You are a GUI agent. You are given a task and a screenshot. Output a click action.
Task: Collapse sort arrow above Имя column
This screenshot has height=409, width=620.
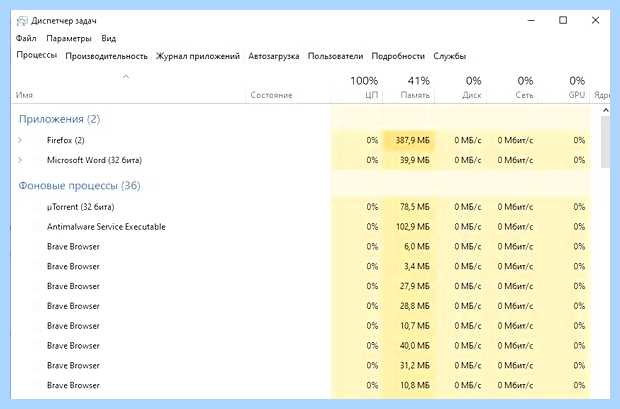coord(126,76)
